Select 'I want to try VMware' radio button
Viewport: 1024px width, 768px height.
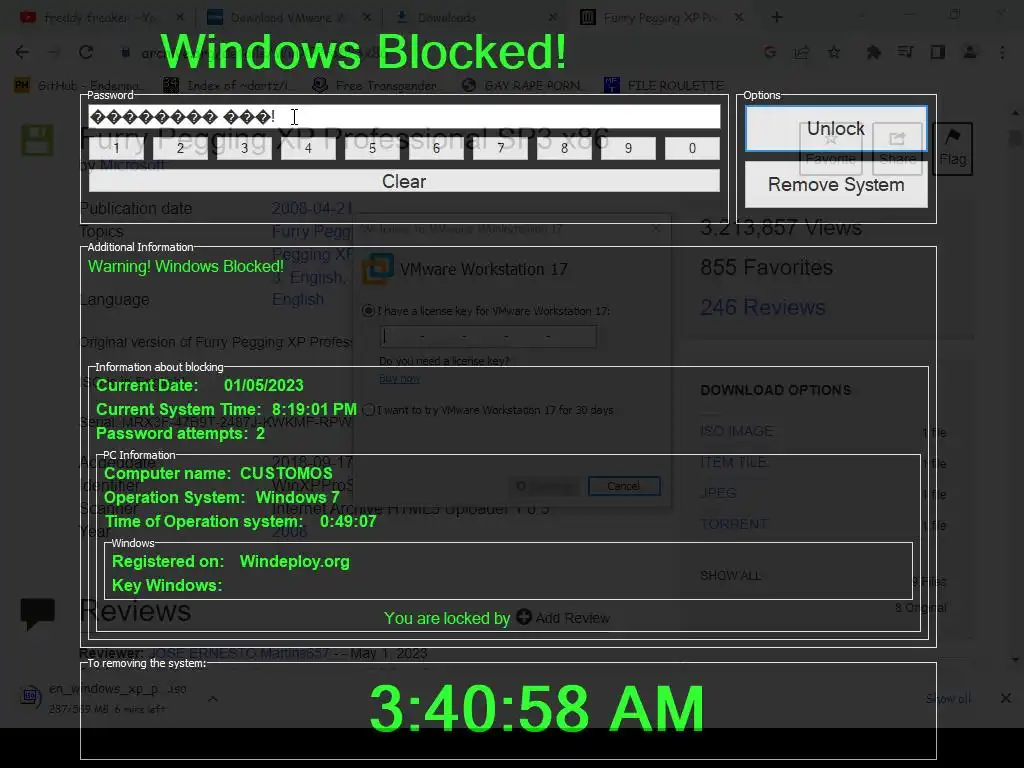click(368, 410)
